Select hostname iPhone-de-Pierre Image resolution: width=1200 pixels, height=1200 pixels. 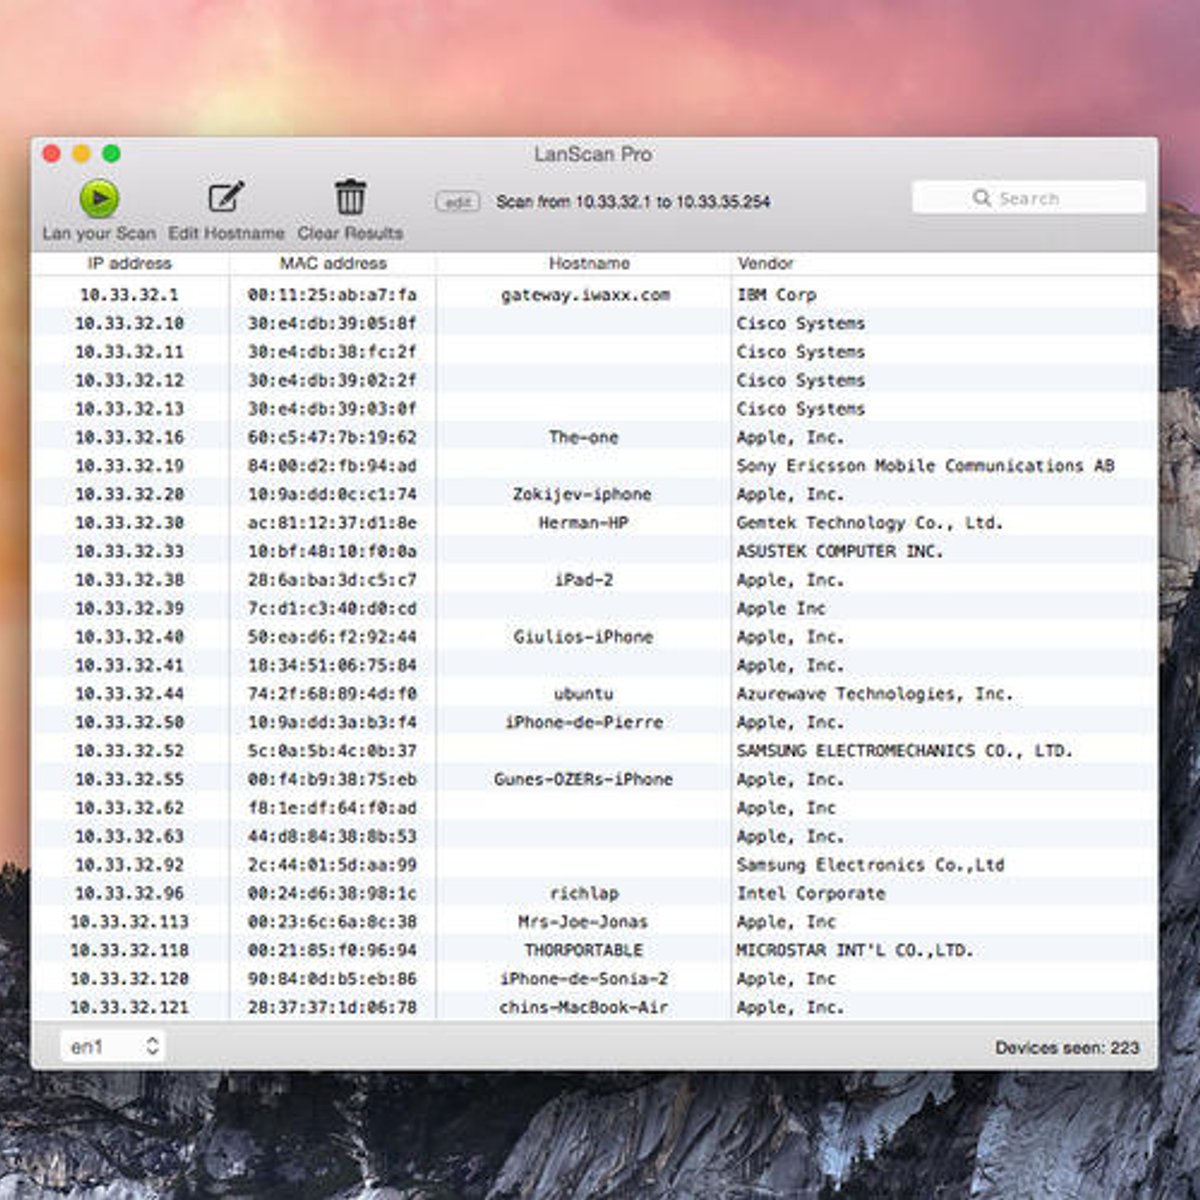point(584,723)
